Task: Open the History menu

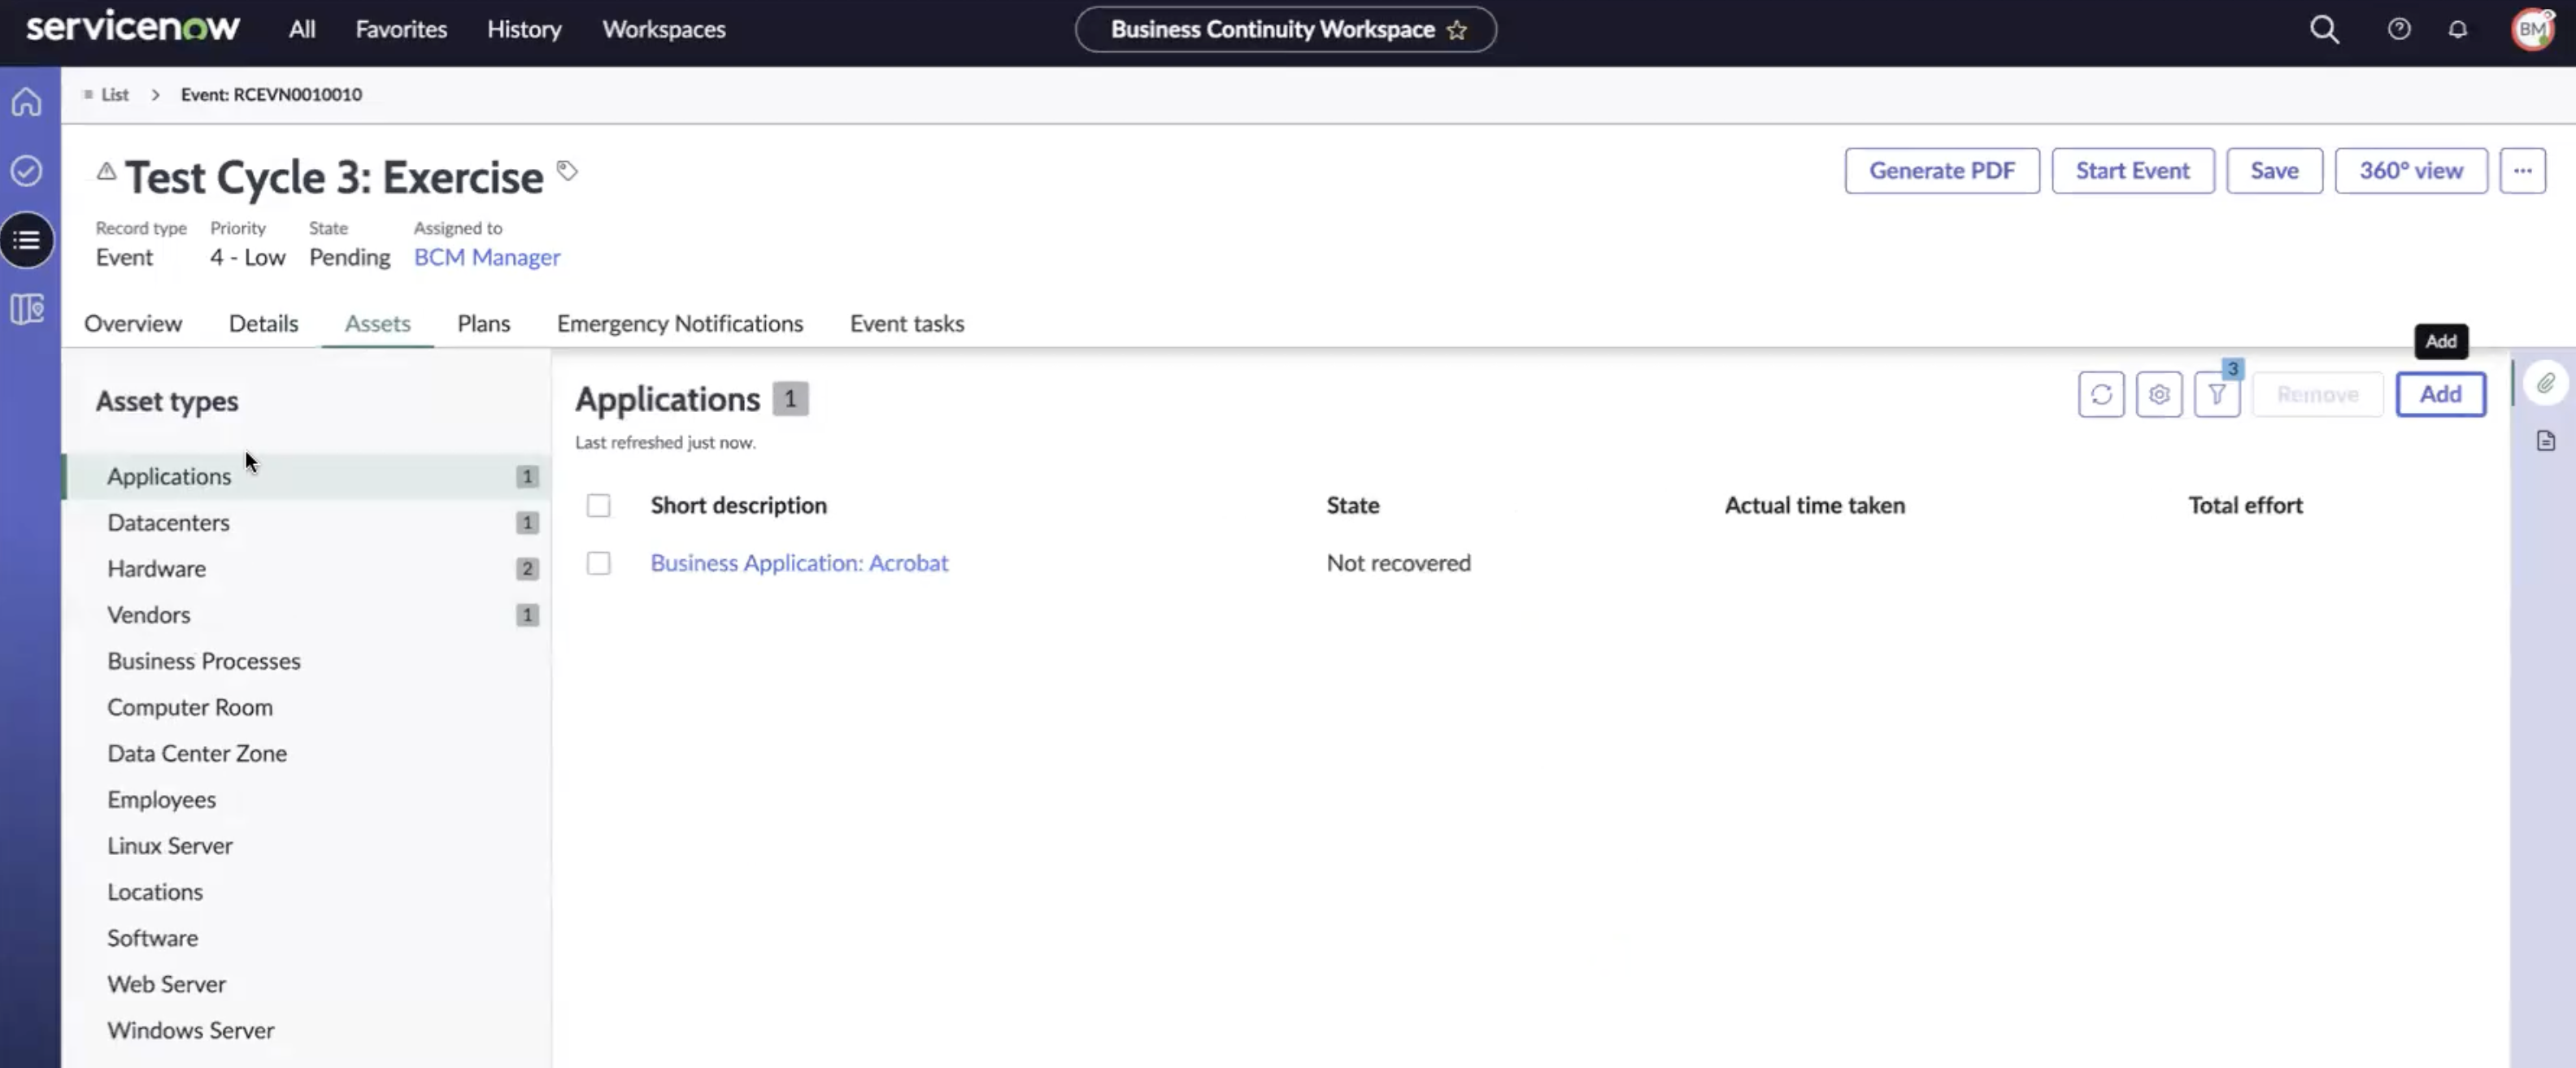Action: (524, 29)
